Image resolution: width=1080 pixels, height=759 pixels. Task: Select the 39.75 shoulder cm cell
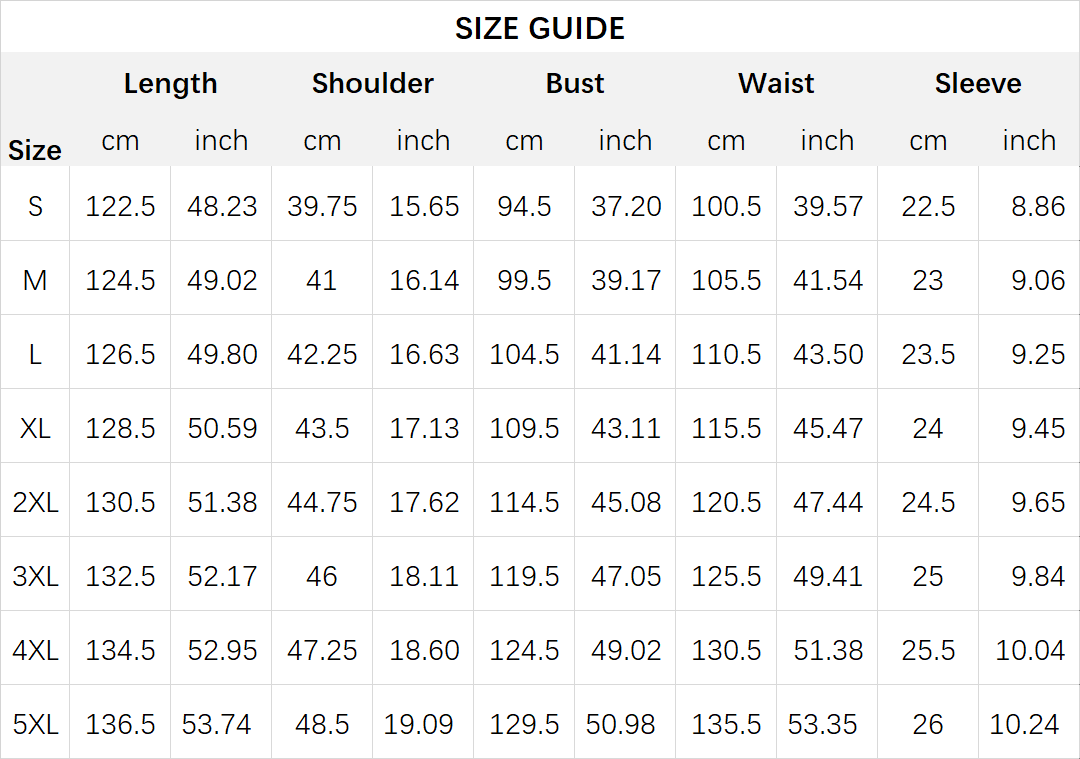[322, 206]
